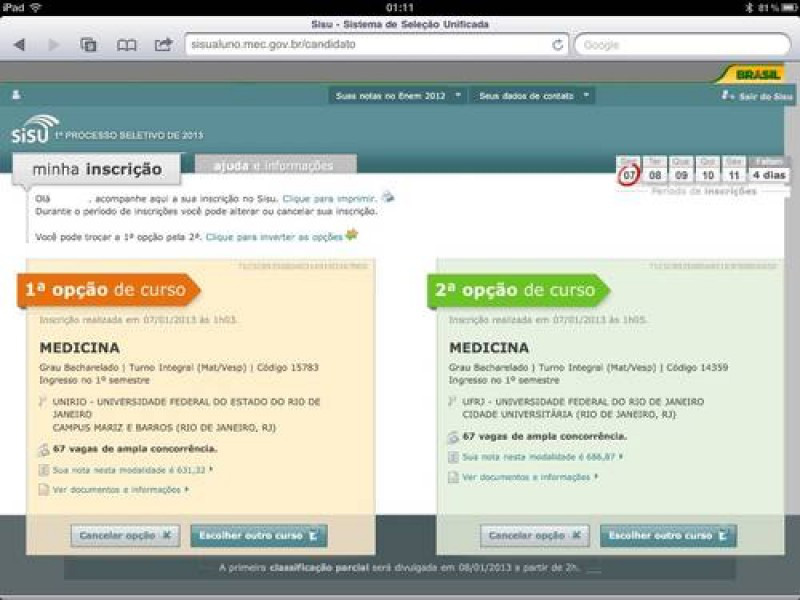800x600 pixels.
Task: Click the BRASIL government badge
Action: [x=752, y=74]
